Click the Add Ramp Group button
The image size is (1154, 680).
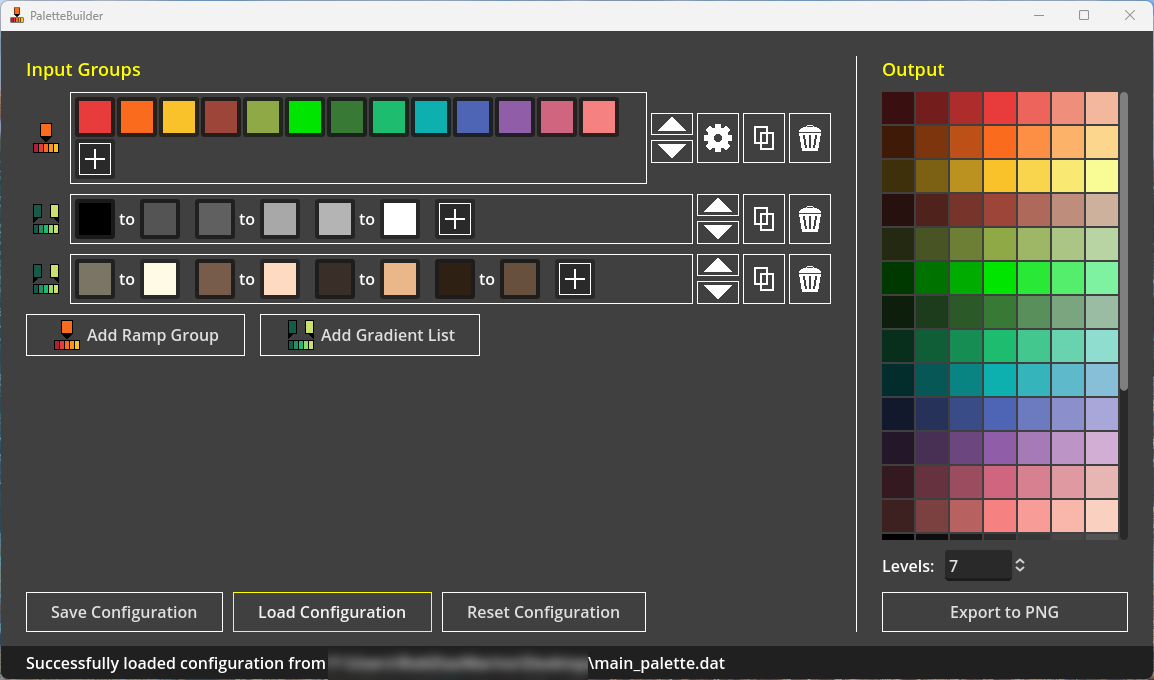click(135, 335)
